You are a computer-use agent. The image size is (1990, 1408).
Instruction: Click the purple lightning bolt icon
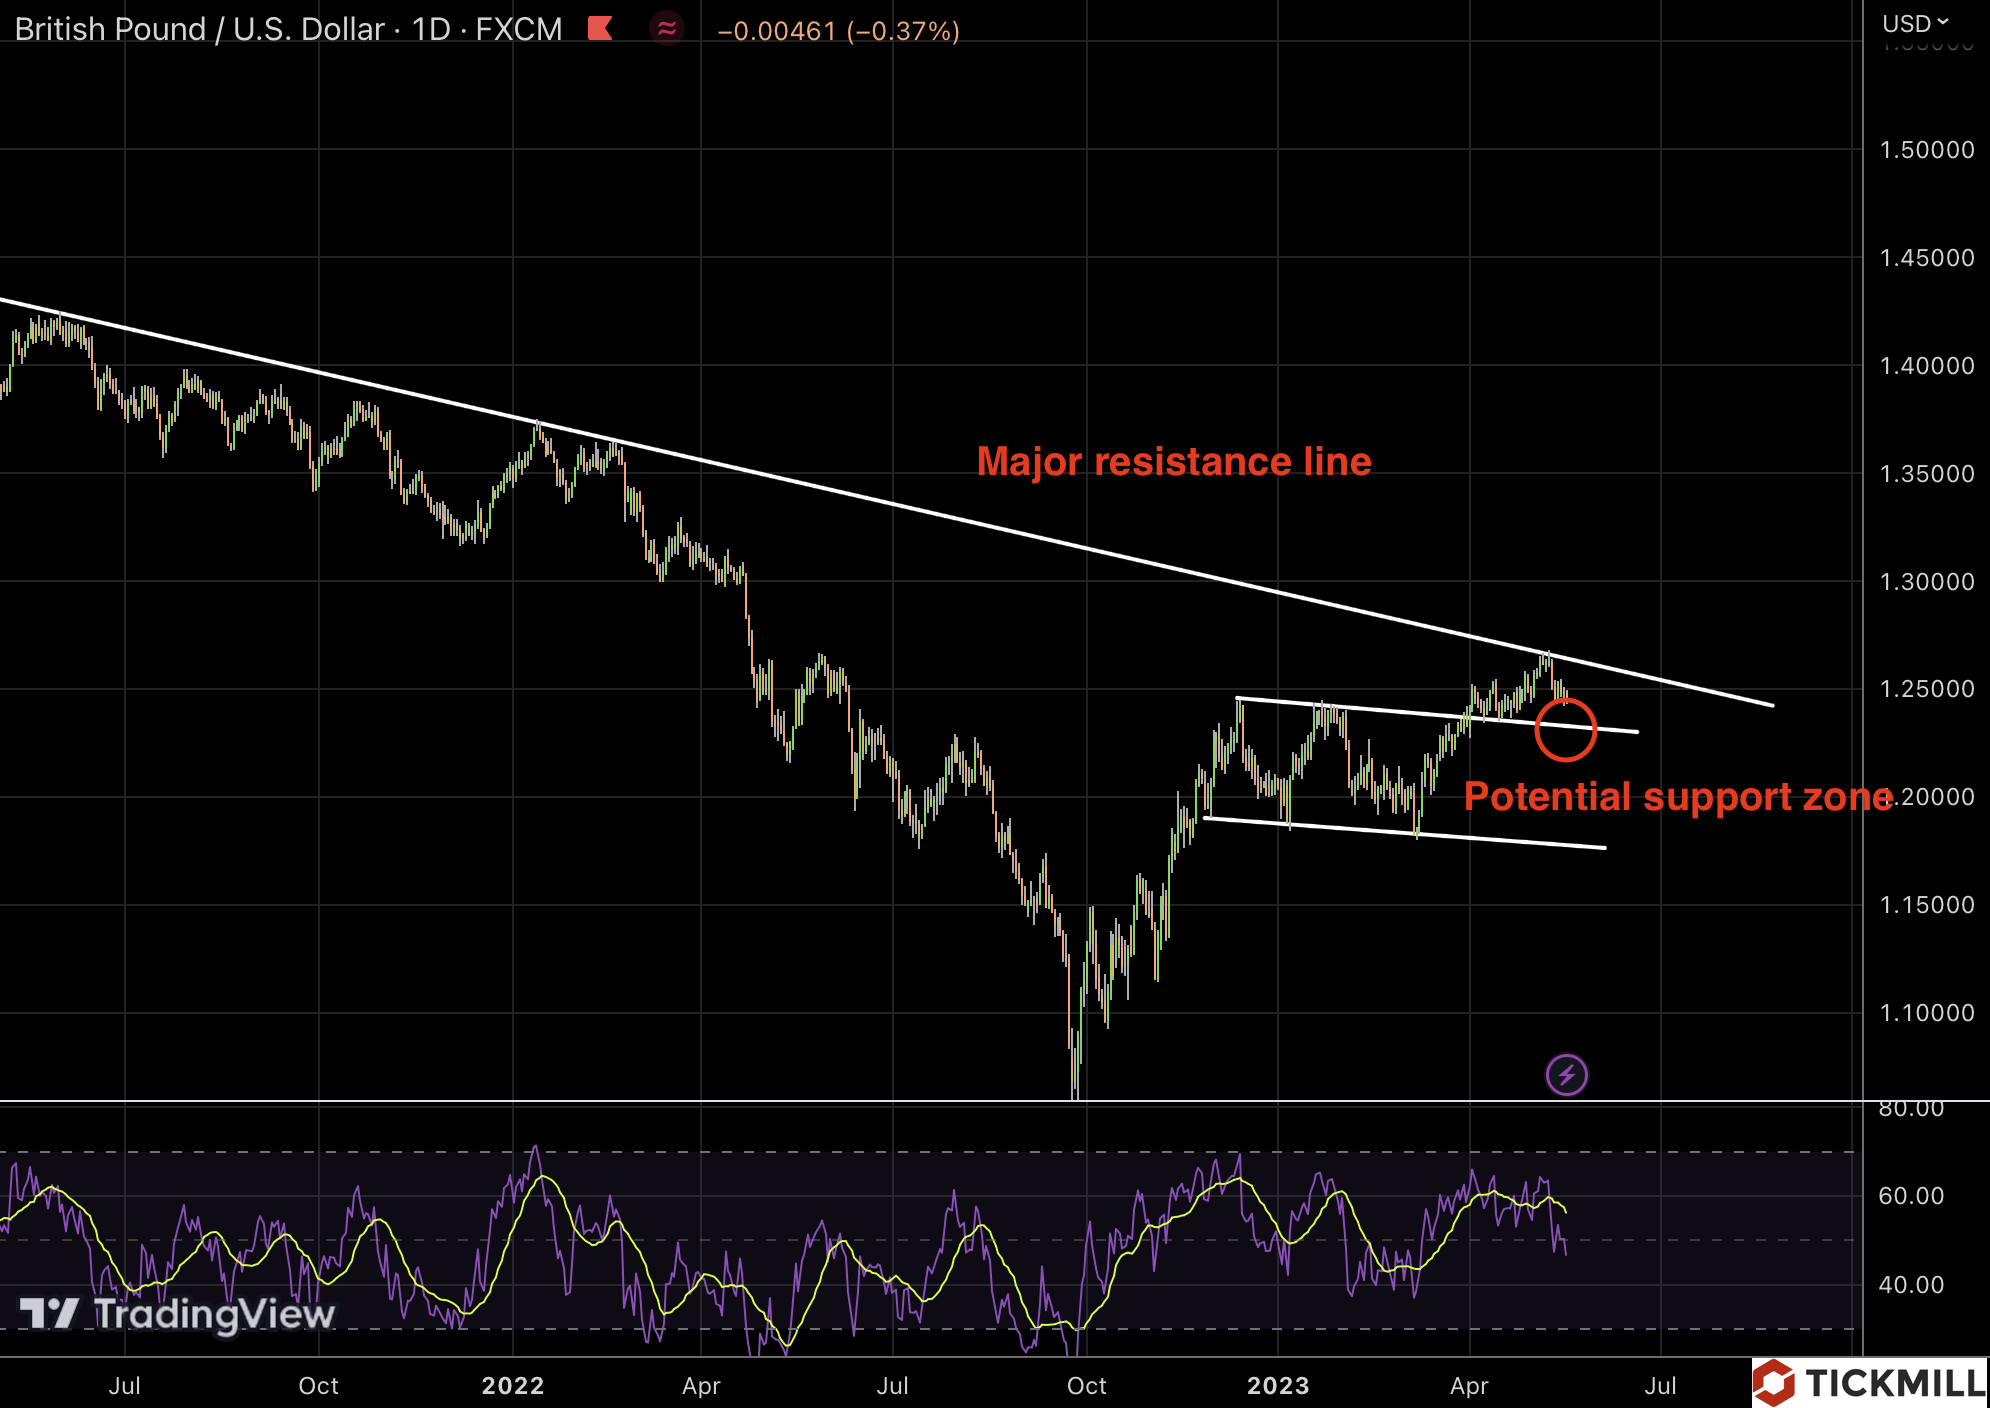tap(1566, 1075)
